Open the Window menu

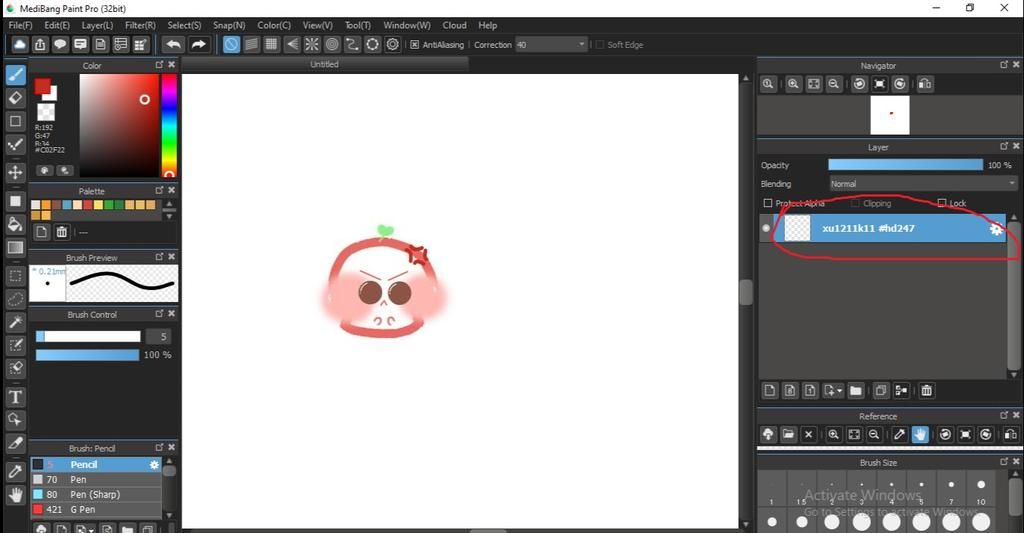pos(407,25)
